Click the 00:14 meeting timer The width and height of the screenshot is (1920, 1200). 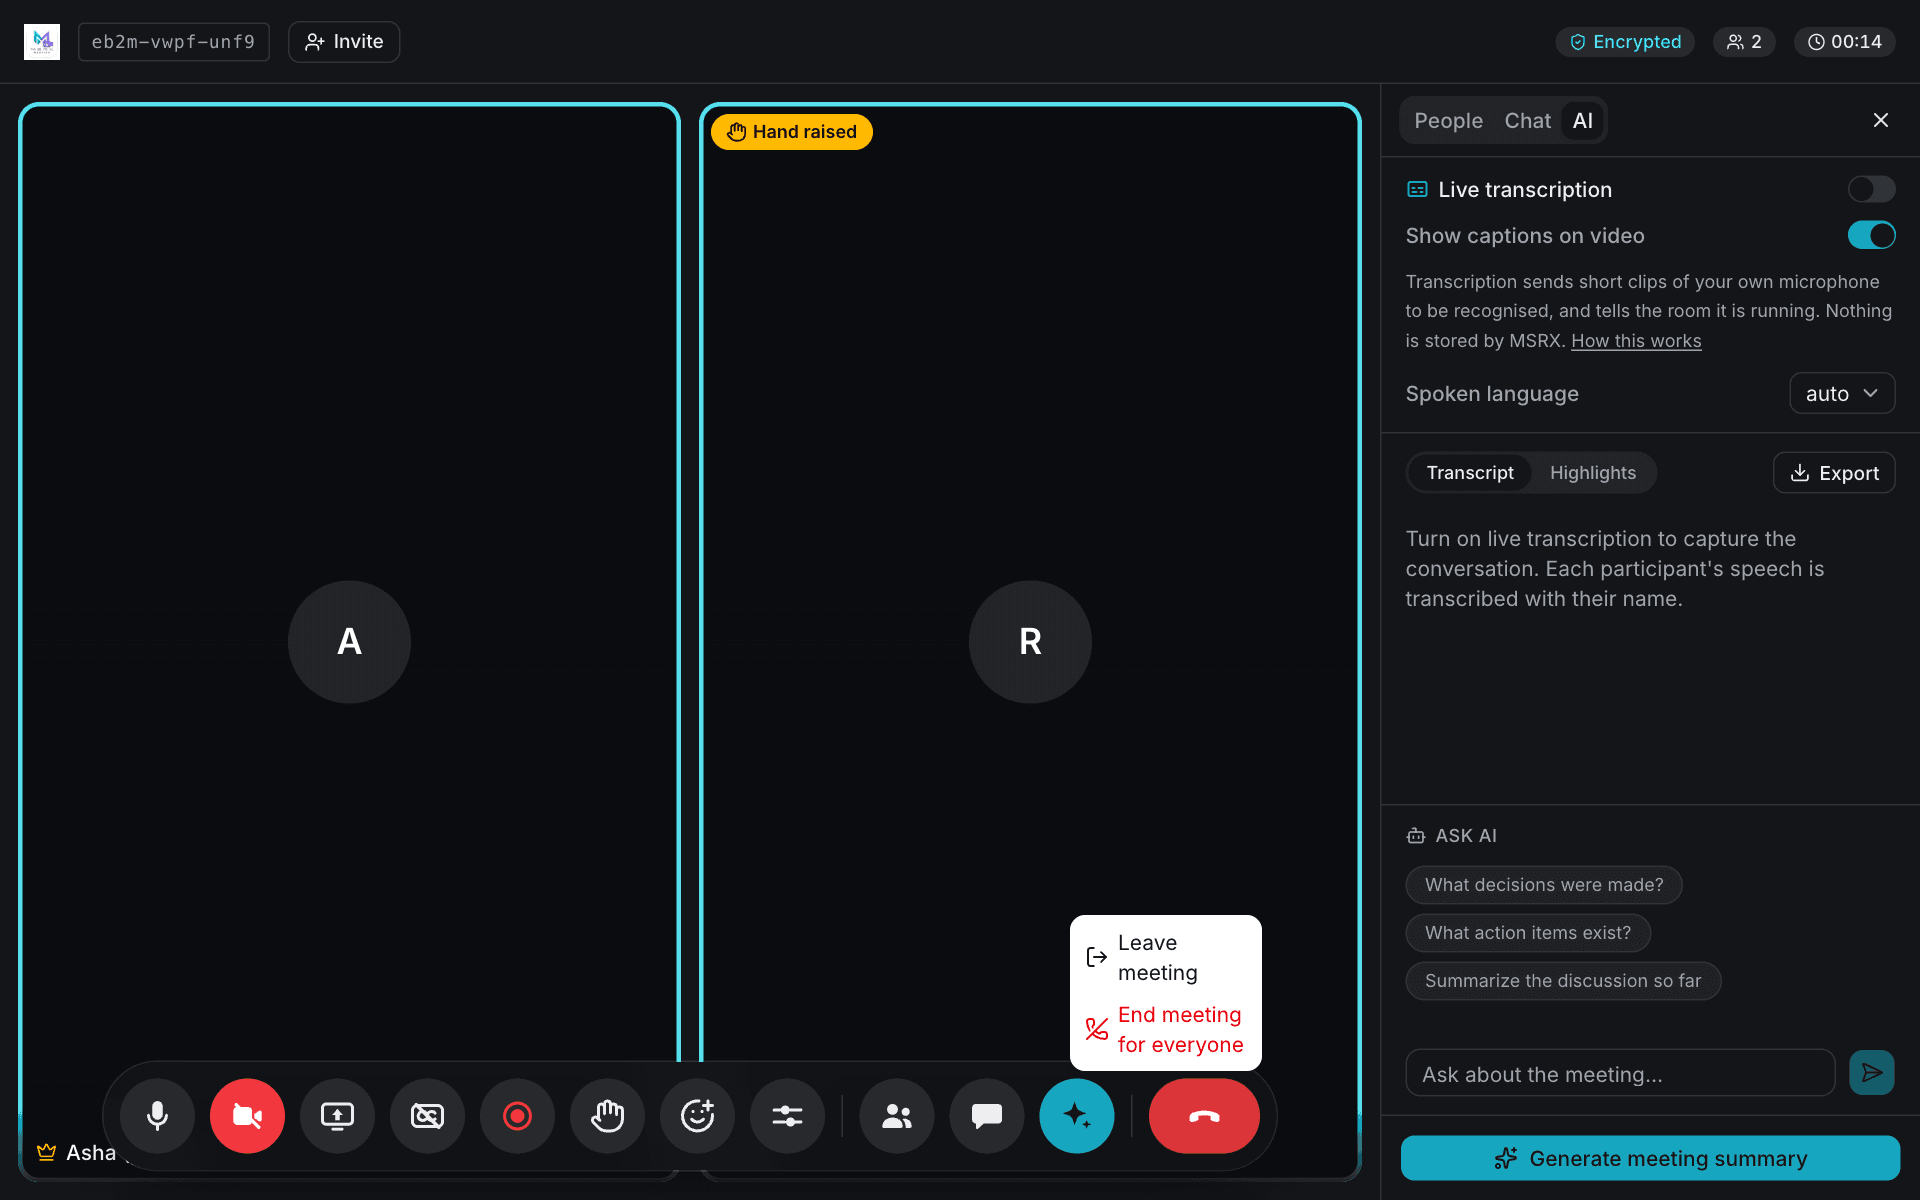pos(1845,42)
